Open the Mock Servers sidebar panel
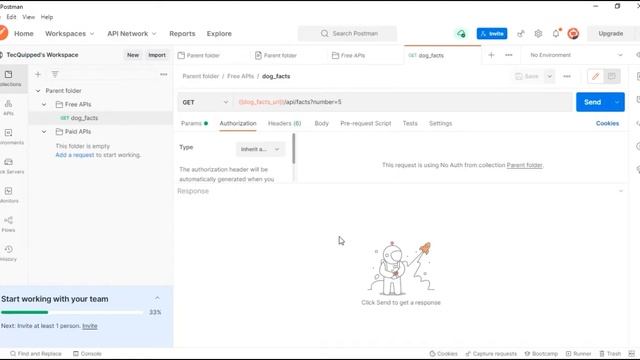The image size is (640, 360). (x=10, y=166)
